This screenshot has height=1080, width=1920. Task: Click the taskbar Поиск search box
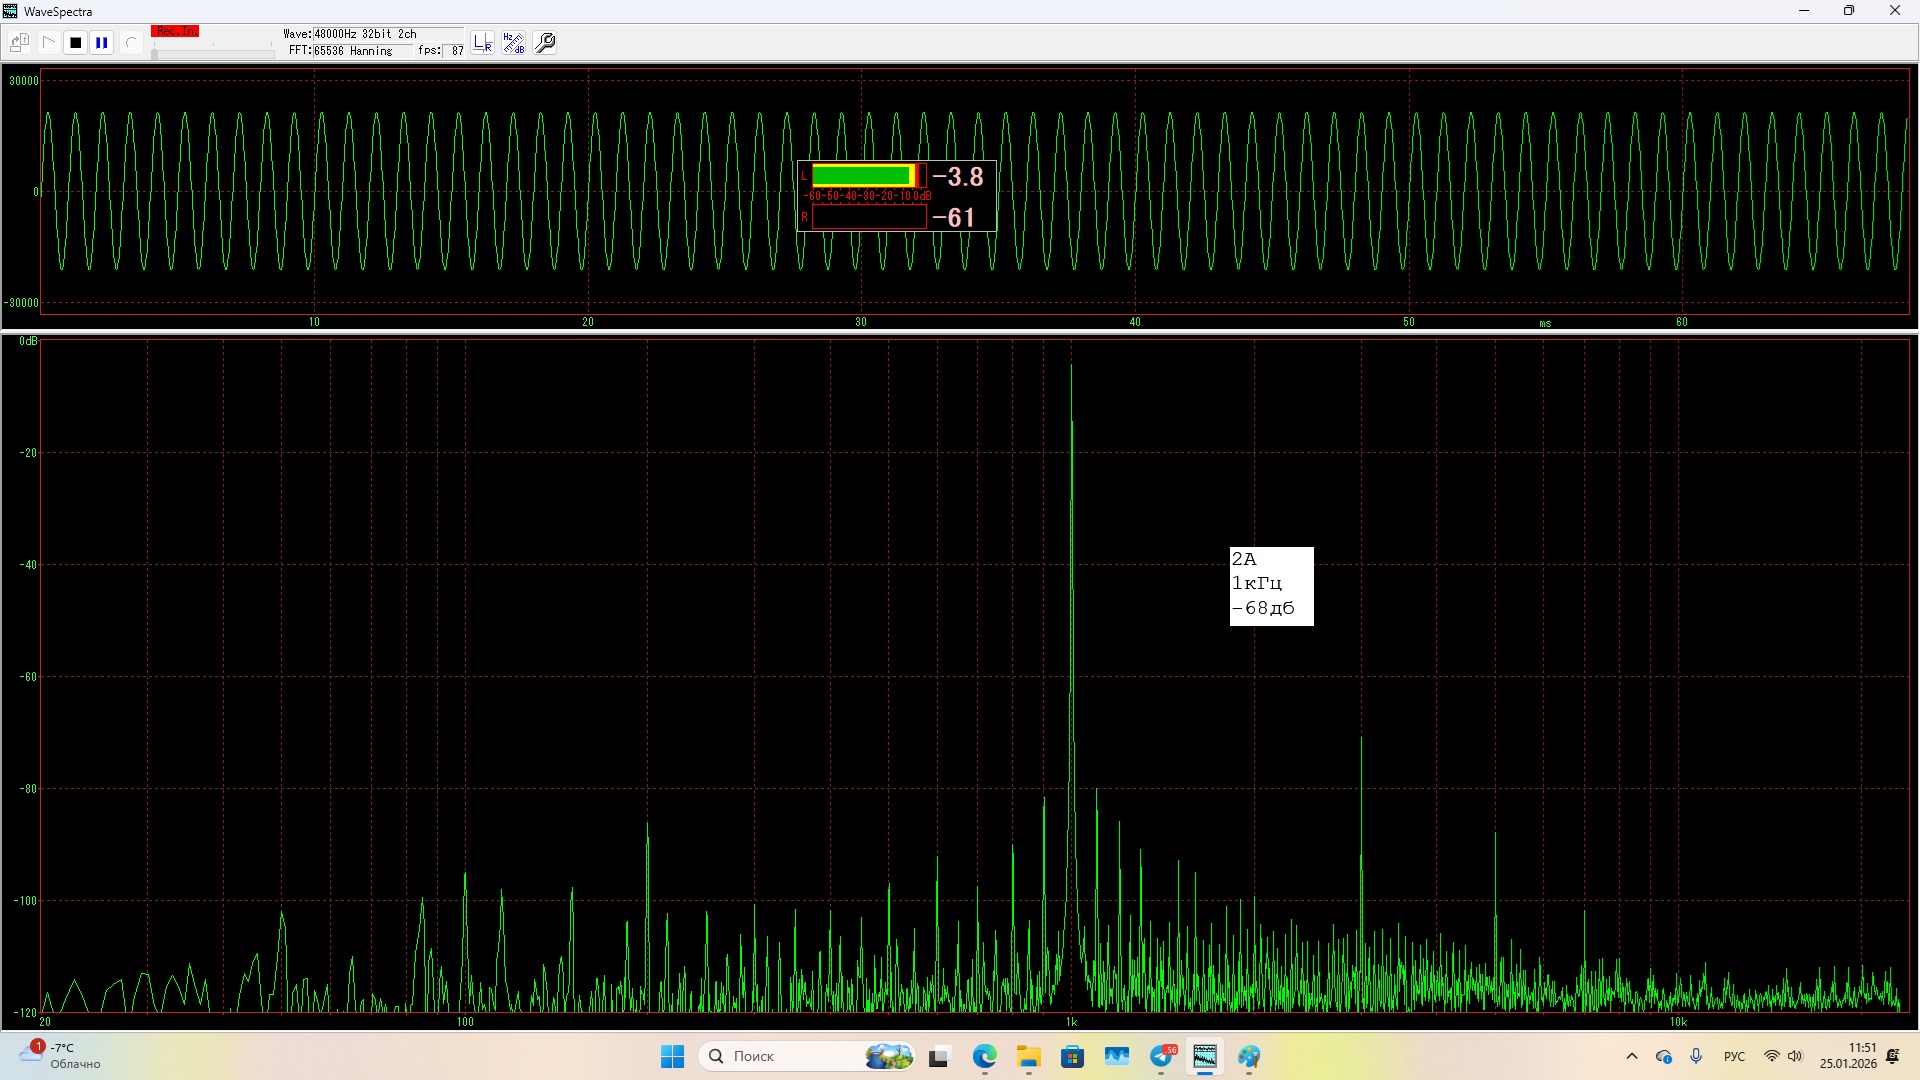(x=790, y=1056)
